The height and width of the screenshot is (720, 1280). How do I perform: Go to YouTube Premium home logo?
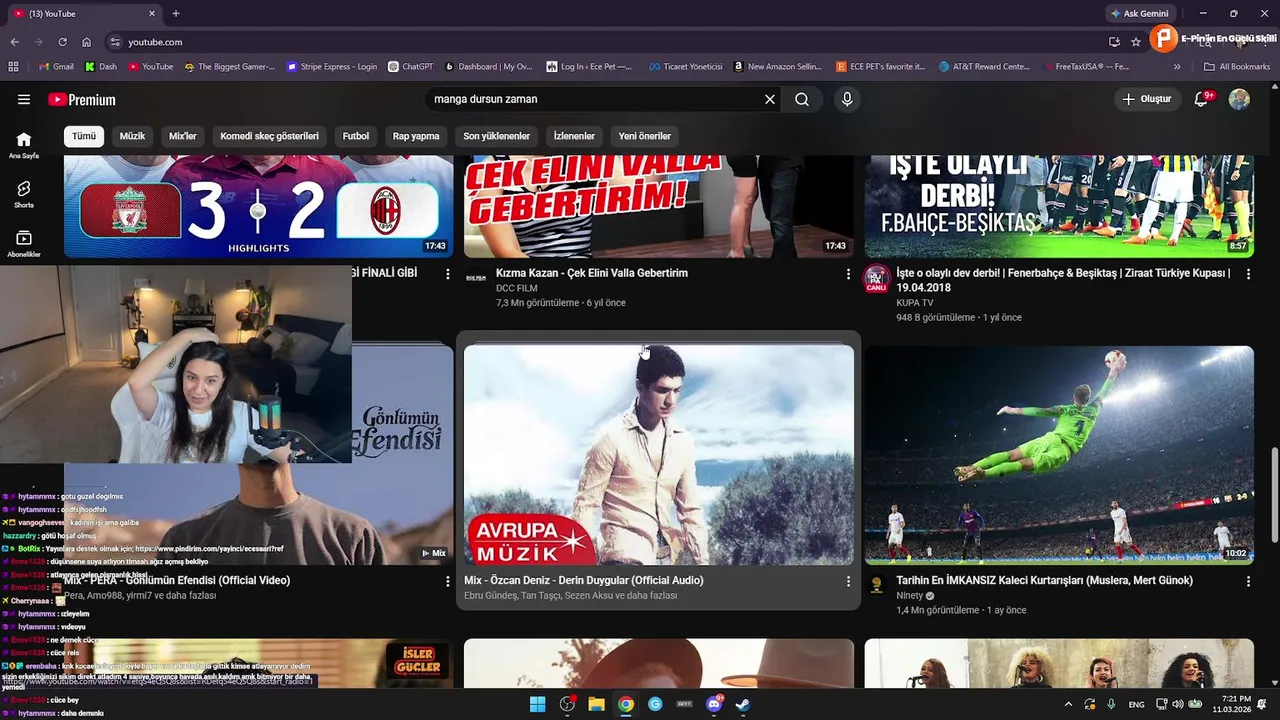[82, 100]
